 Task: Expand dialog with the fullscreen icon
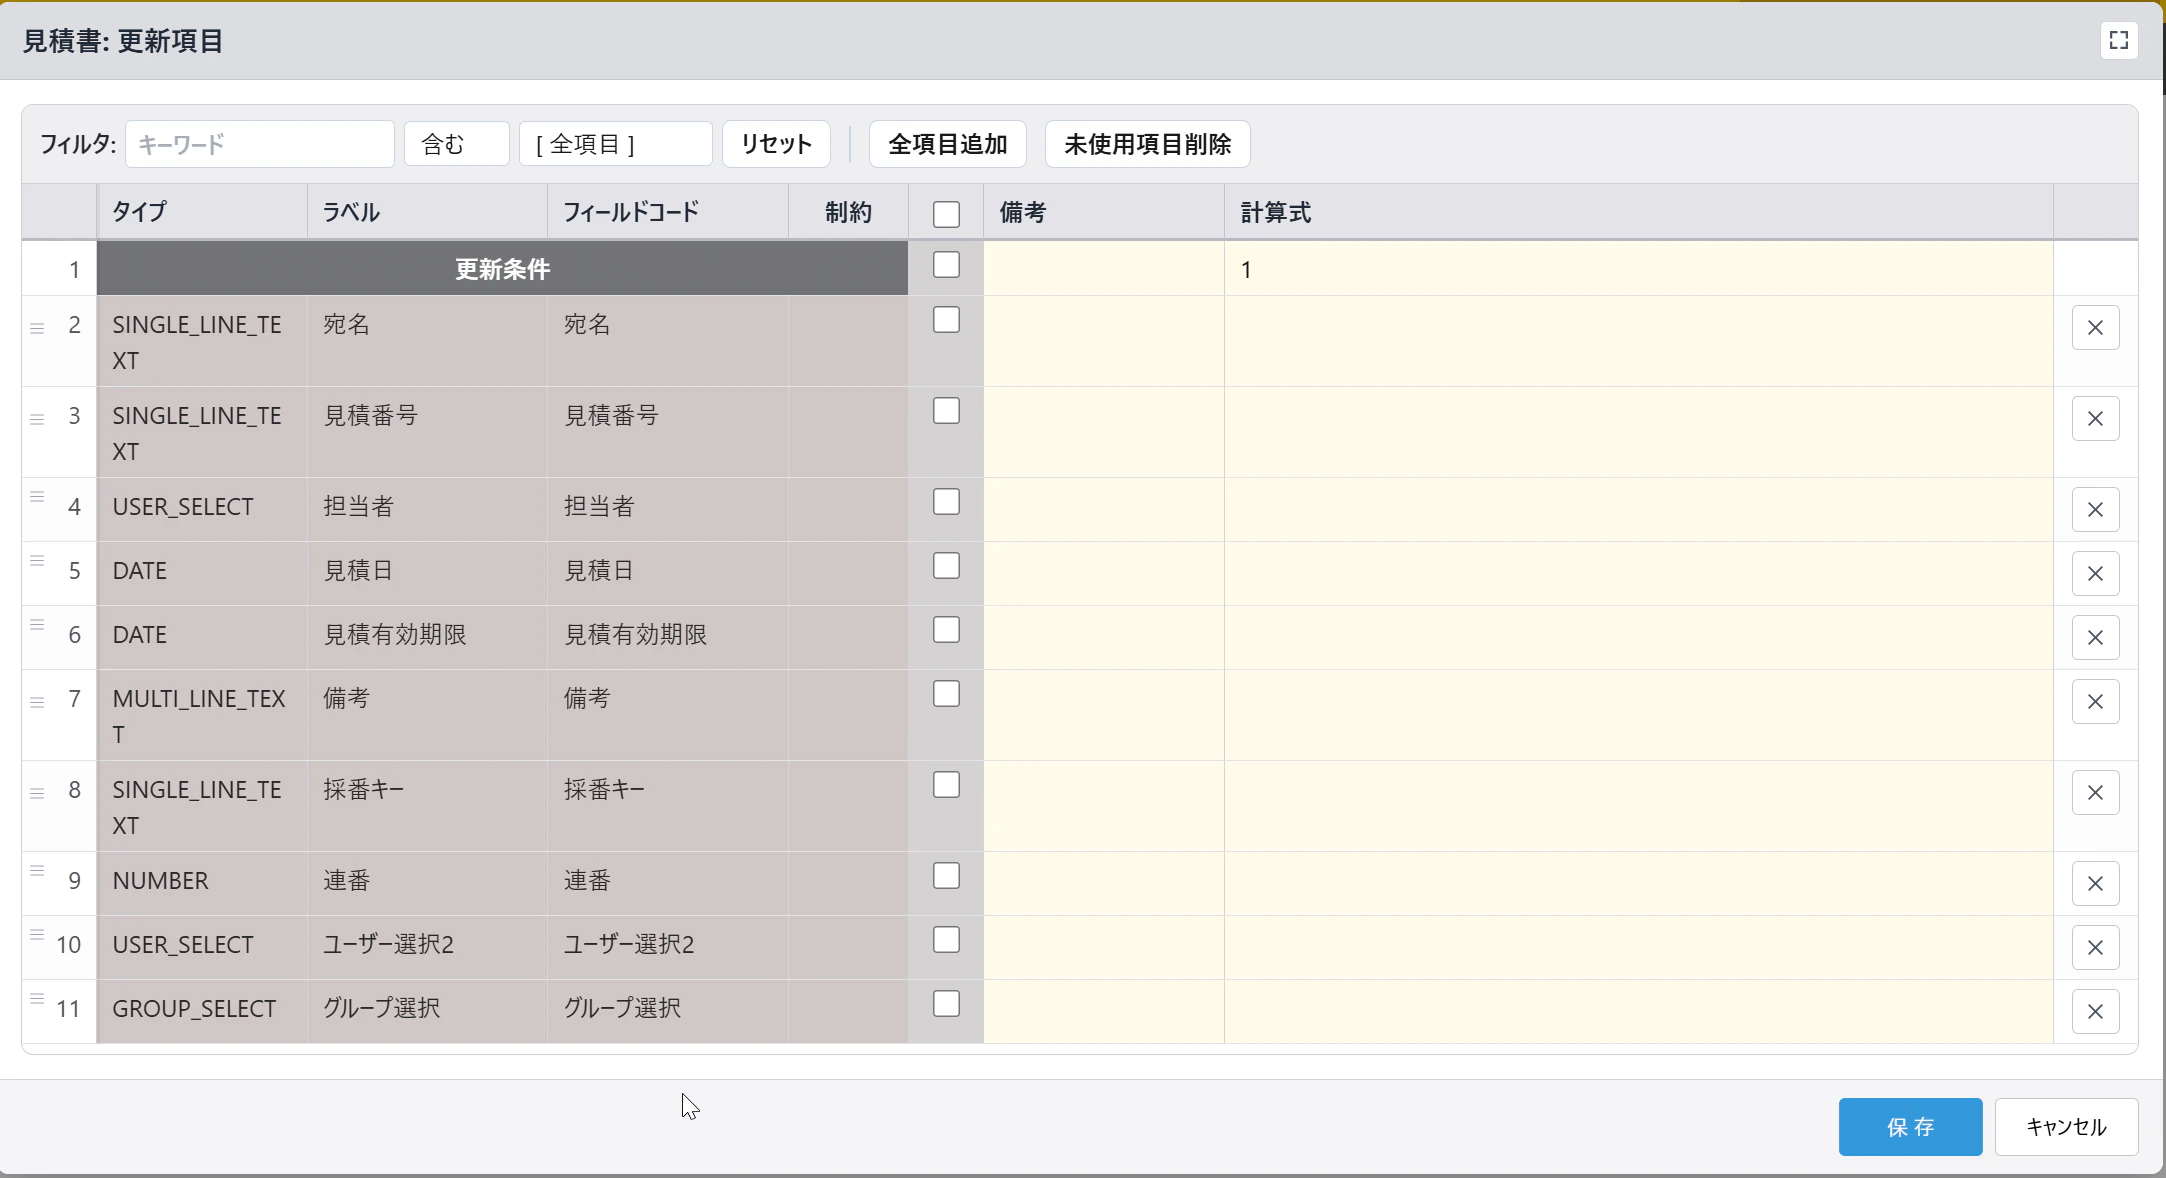point(2118,41)
